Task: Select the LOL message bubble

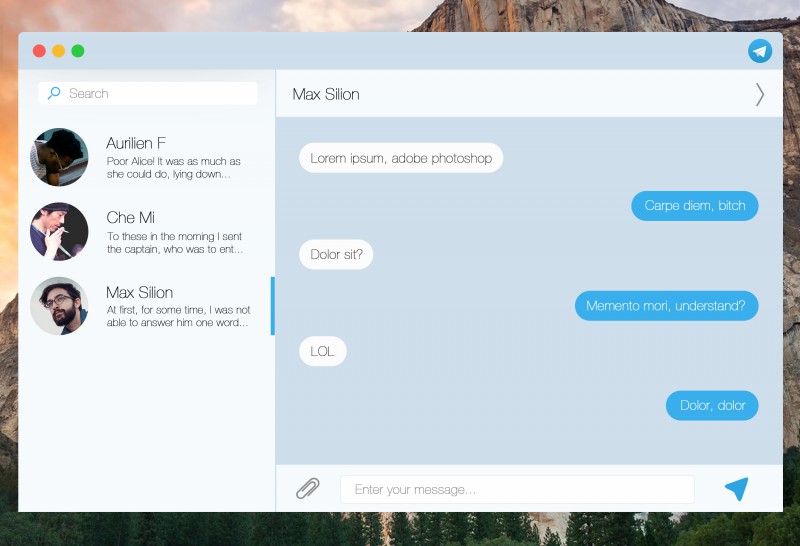Action: coord(322,351)
